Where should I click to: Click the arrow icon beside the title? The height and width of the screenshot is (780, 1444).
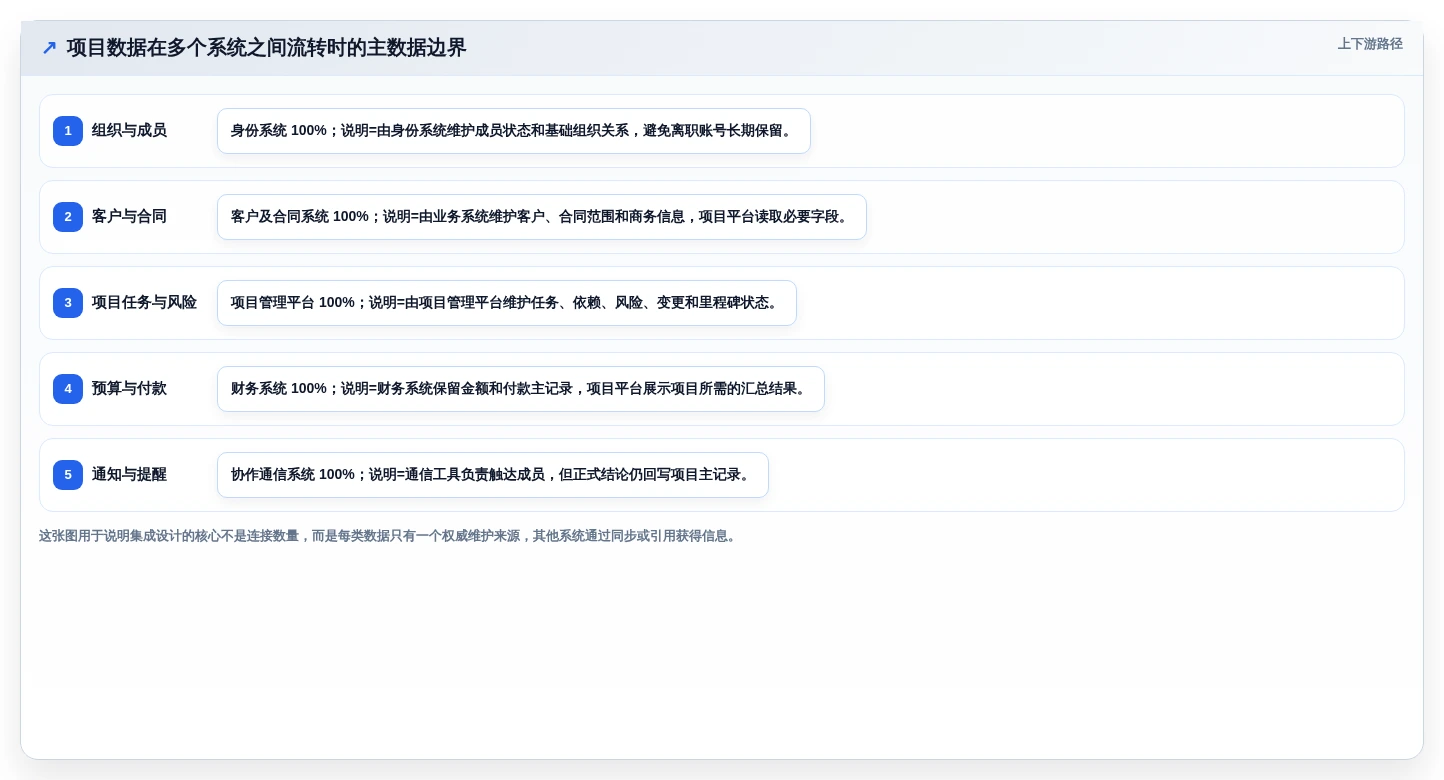[x=49, y=48]
